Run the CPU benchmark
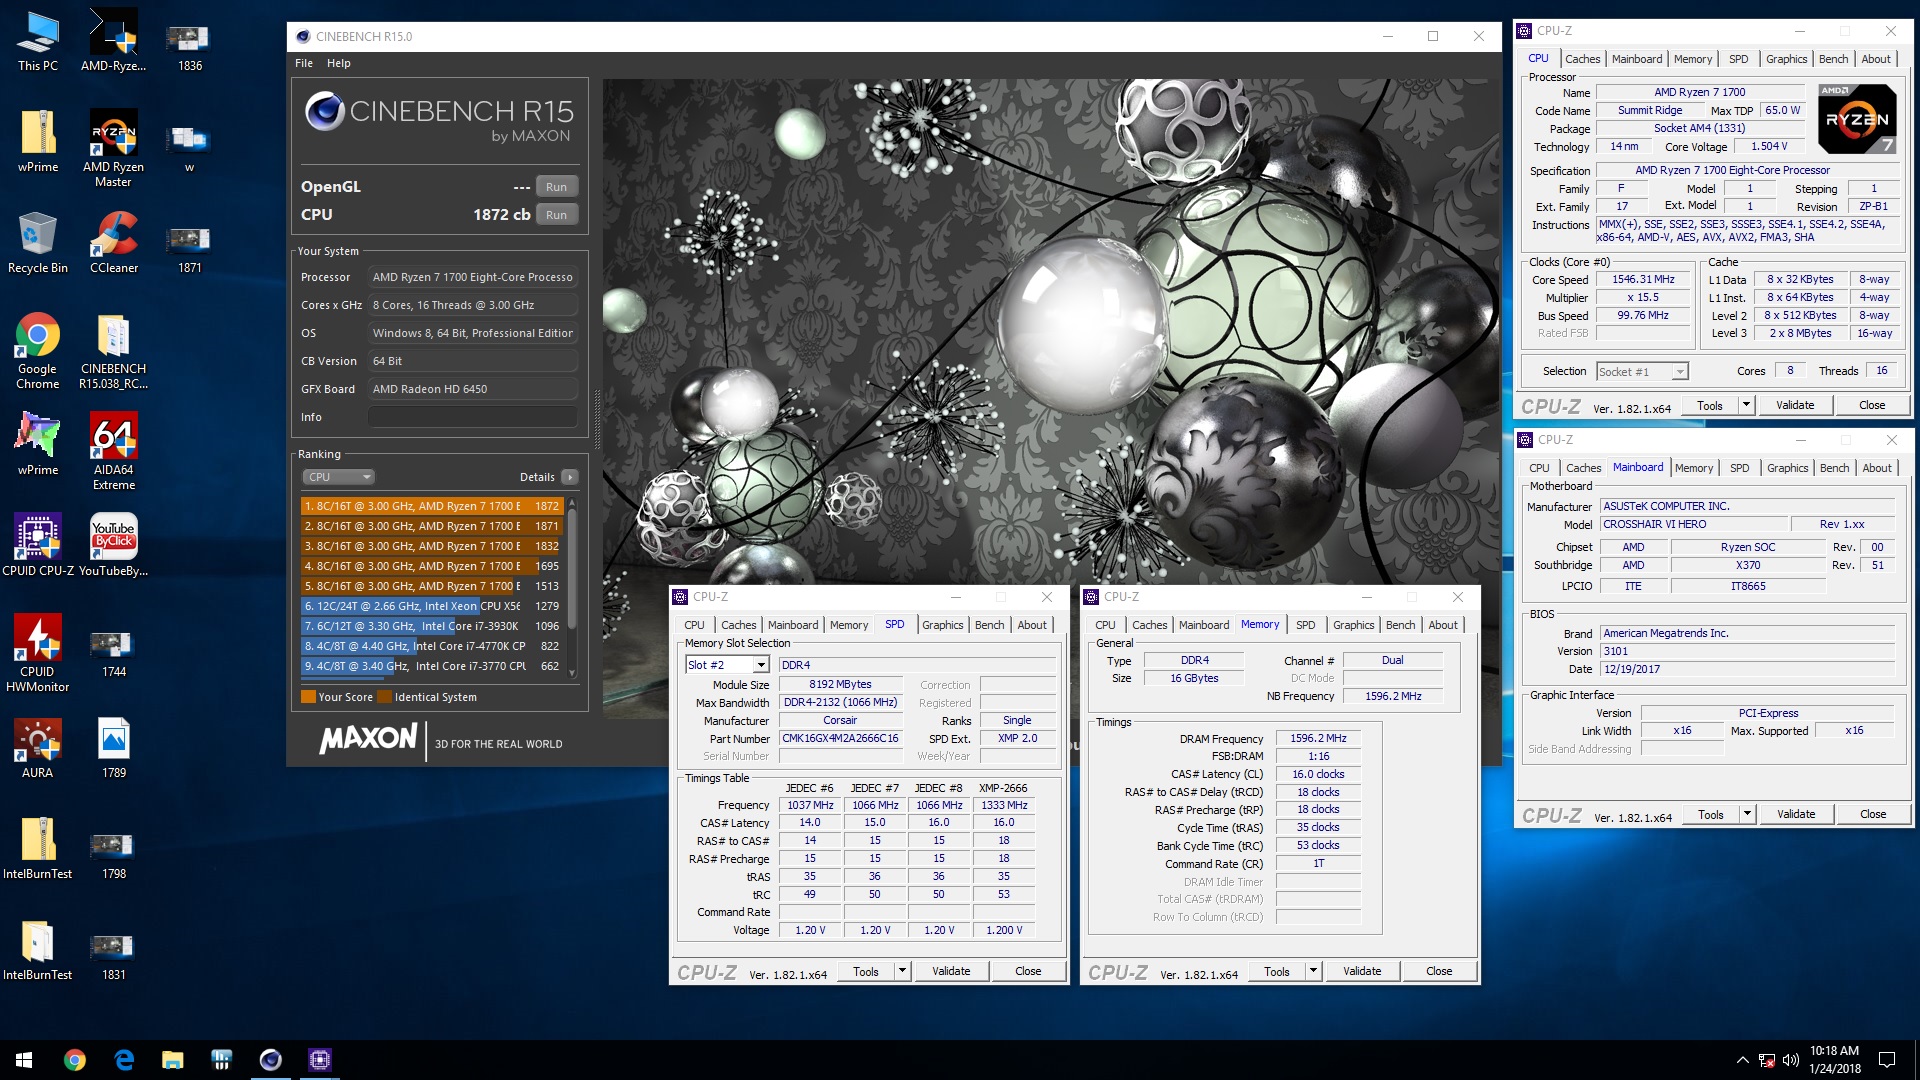This screenshot has width=1920, height=1080. (x=557, y=215)
